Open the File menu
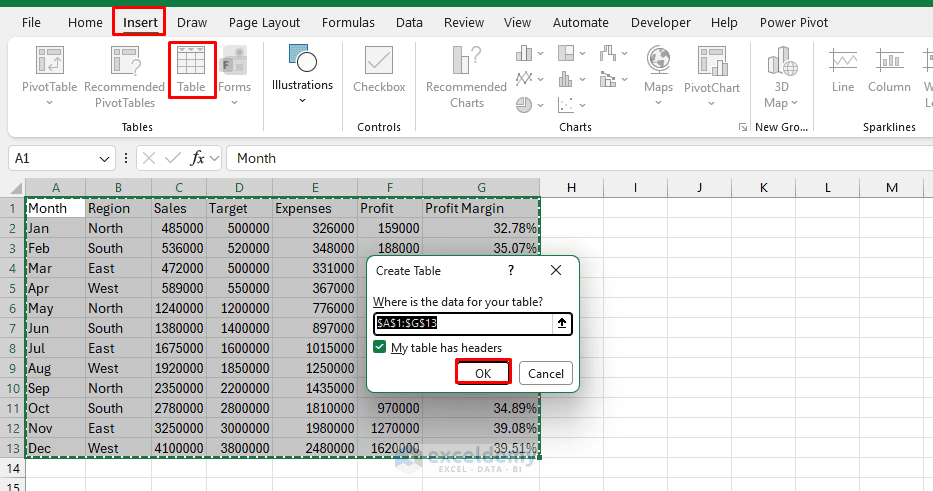 pos(31,23)
